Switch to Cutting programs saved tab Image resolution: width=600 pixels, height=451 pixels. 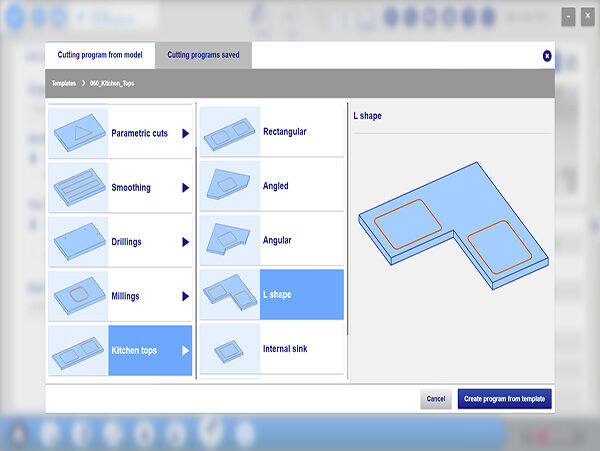[x=203, y=56]
